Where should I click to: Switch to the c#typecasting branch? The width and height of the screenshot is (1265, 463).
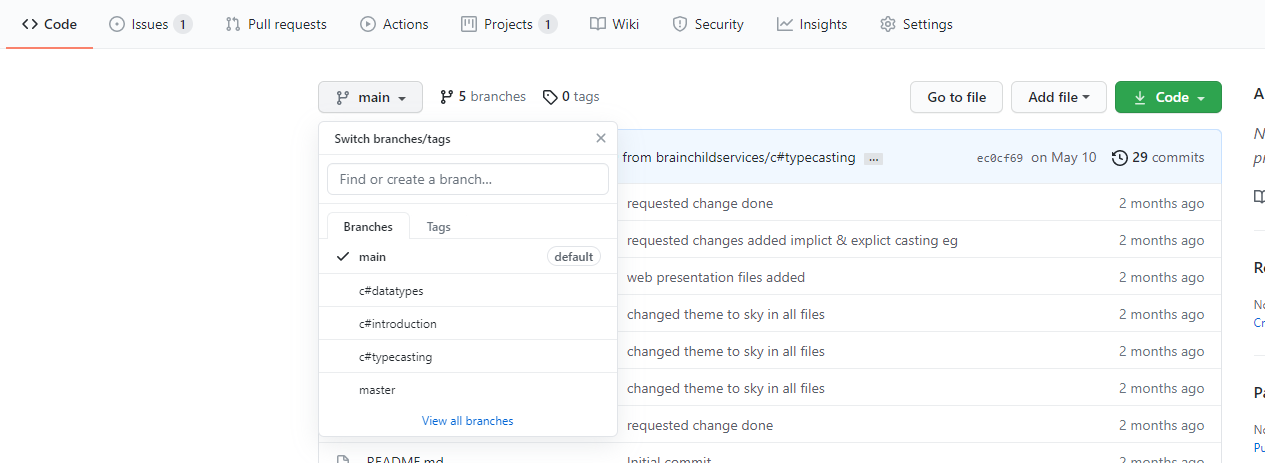[468, 357]
